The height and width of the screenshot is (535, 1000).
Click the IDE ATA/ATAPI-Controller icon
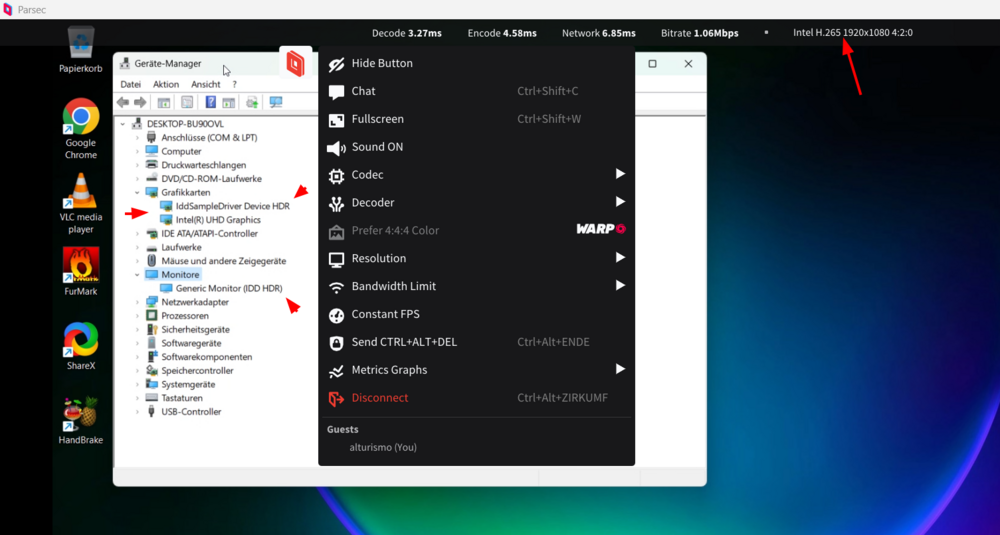(x=151, y=233)
